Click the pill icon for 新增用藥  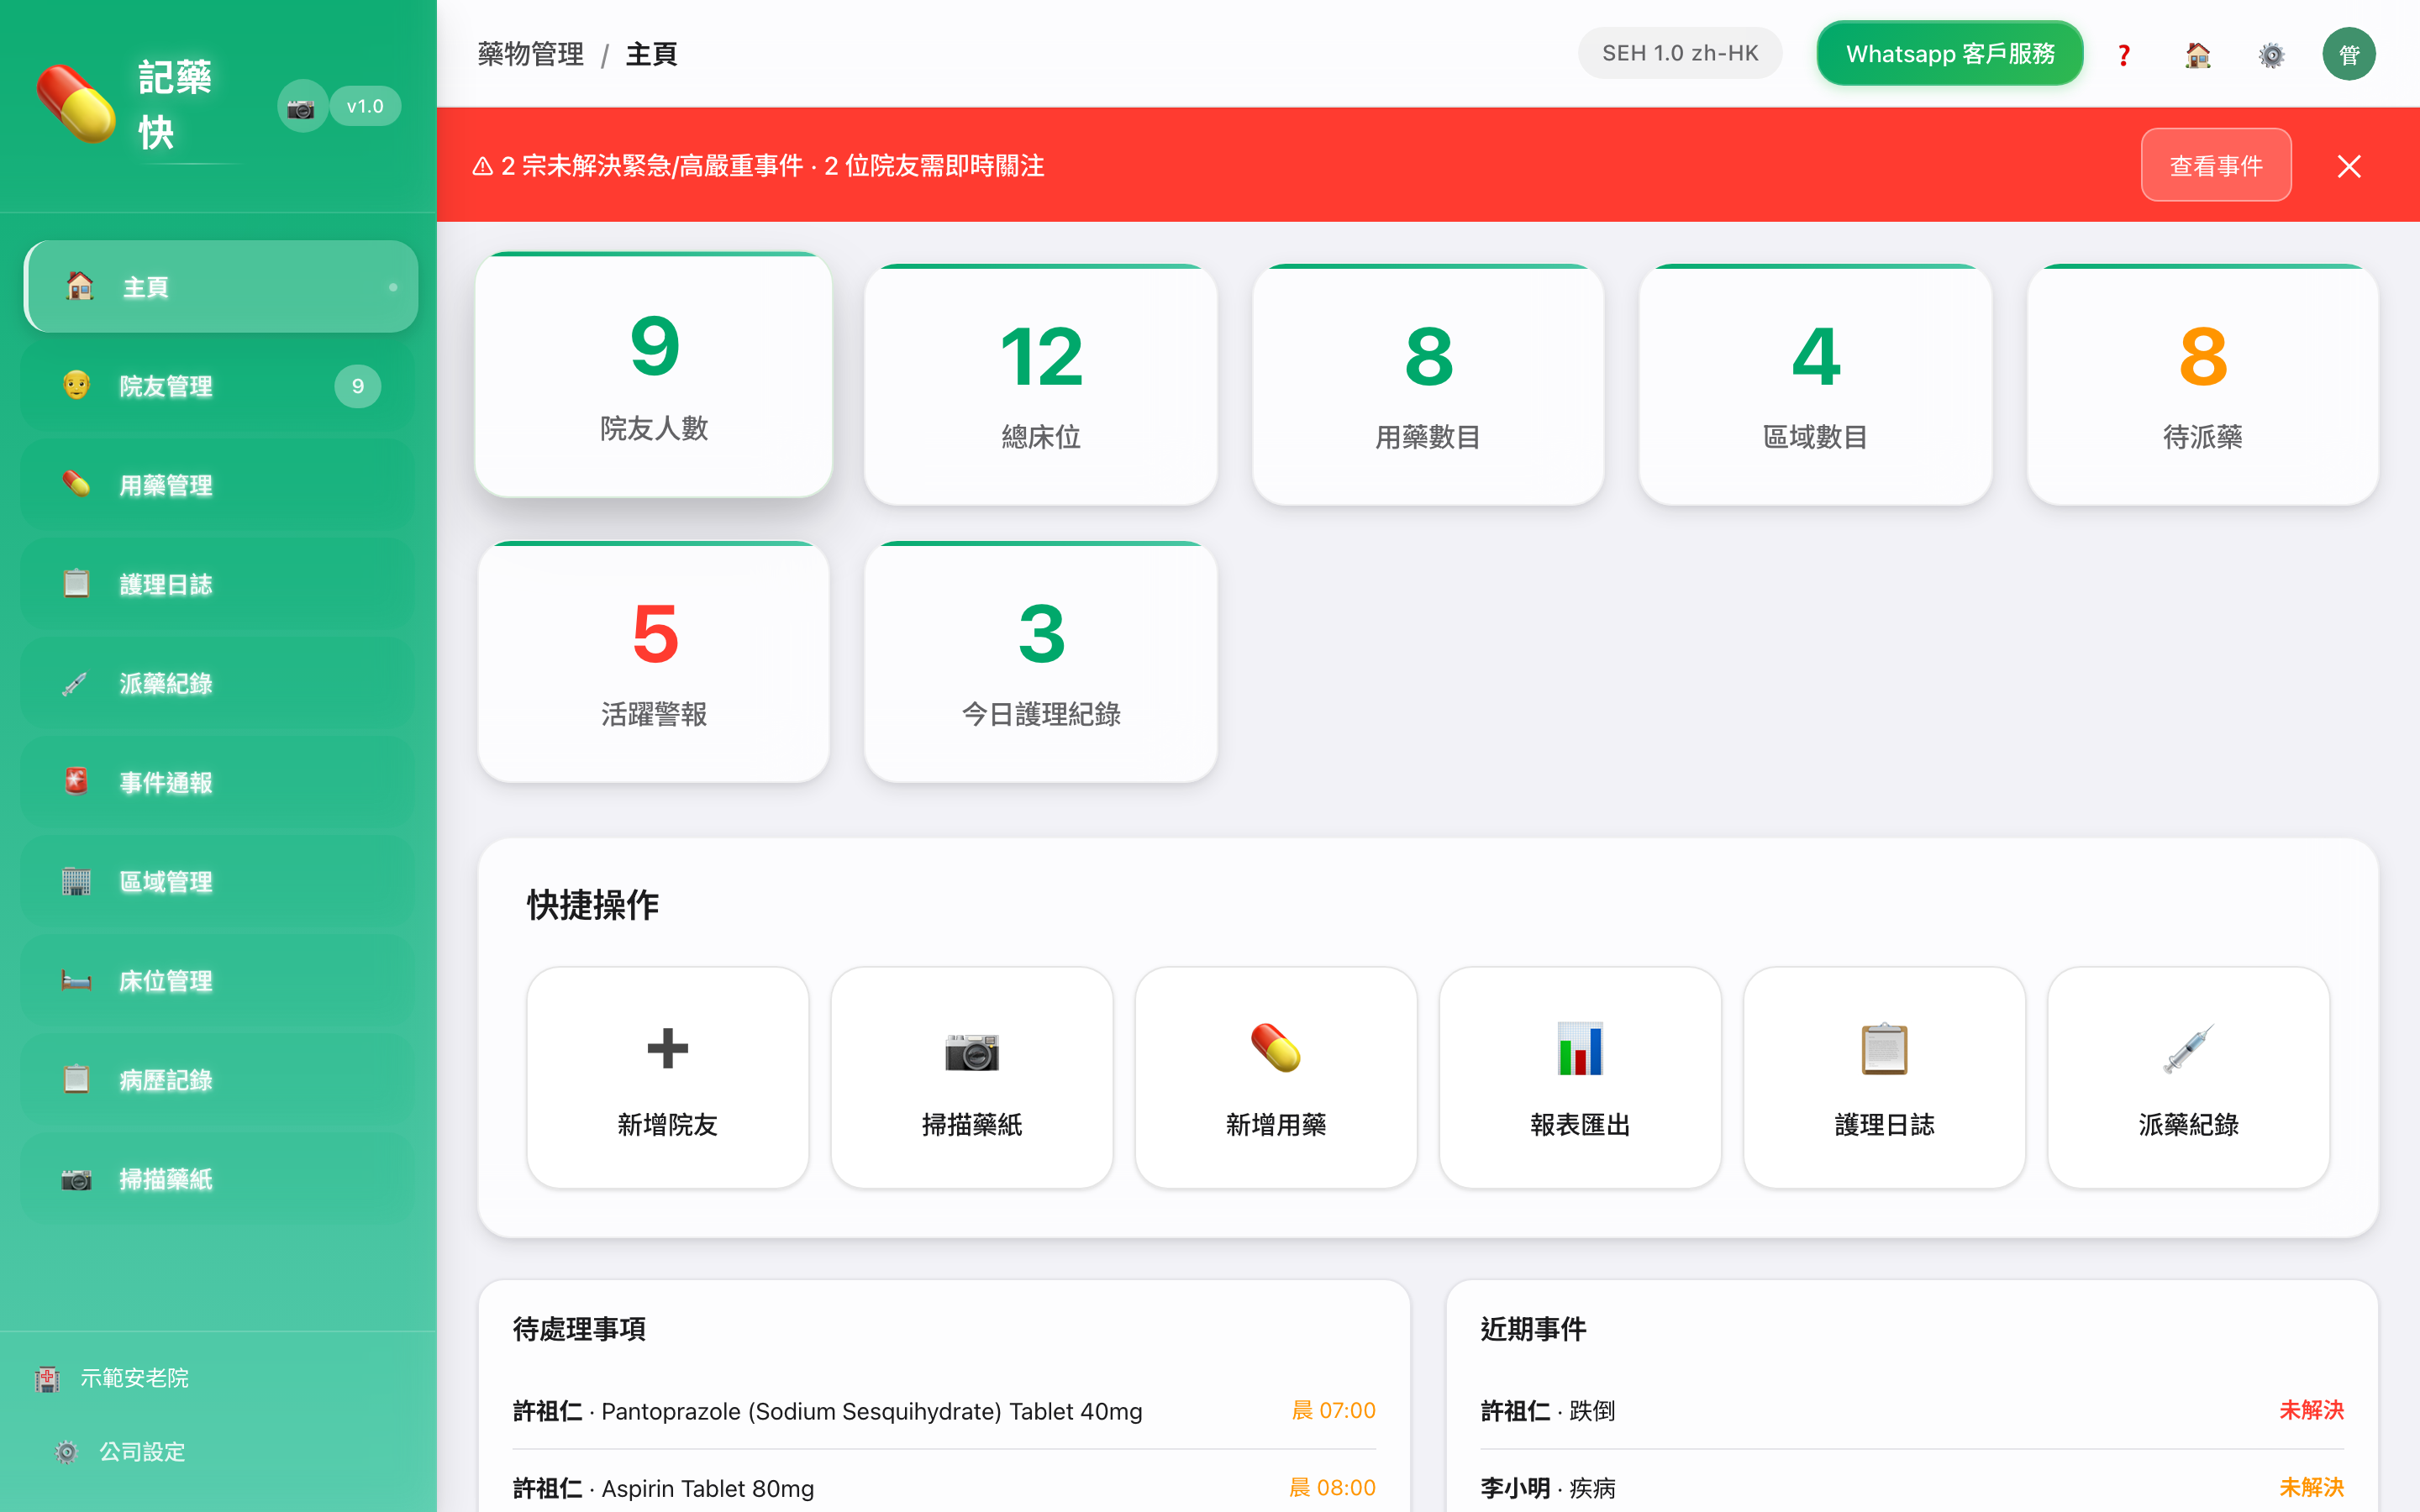pos(1276,1048)
